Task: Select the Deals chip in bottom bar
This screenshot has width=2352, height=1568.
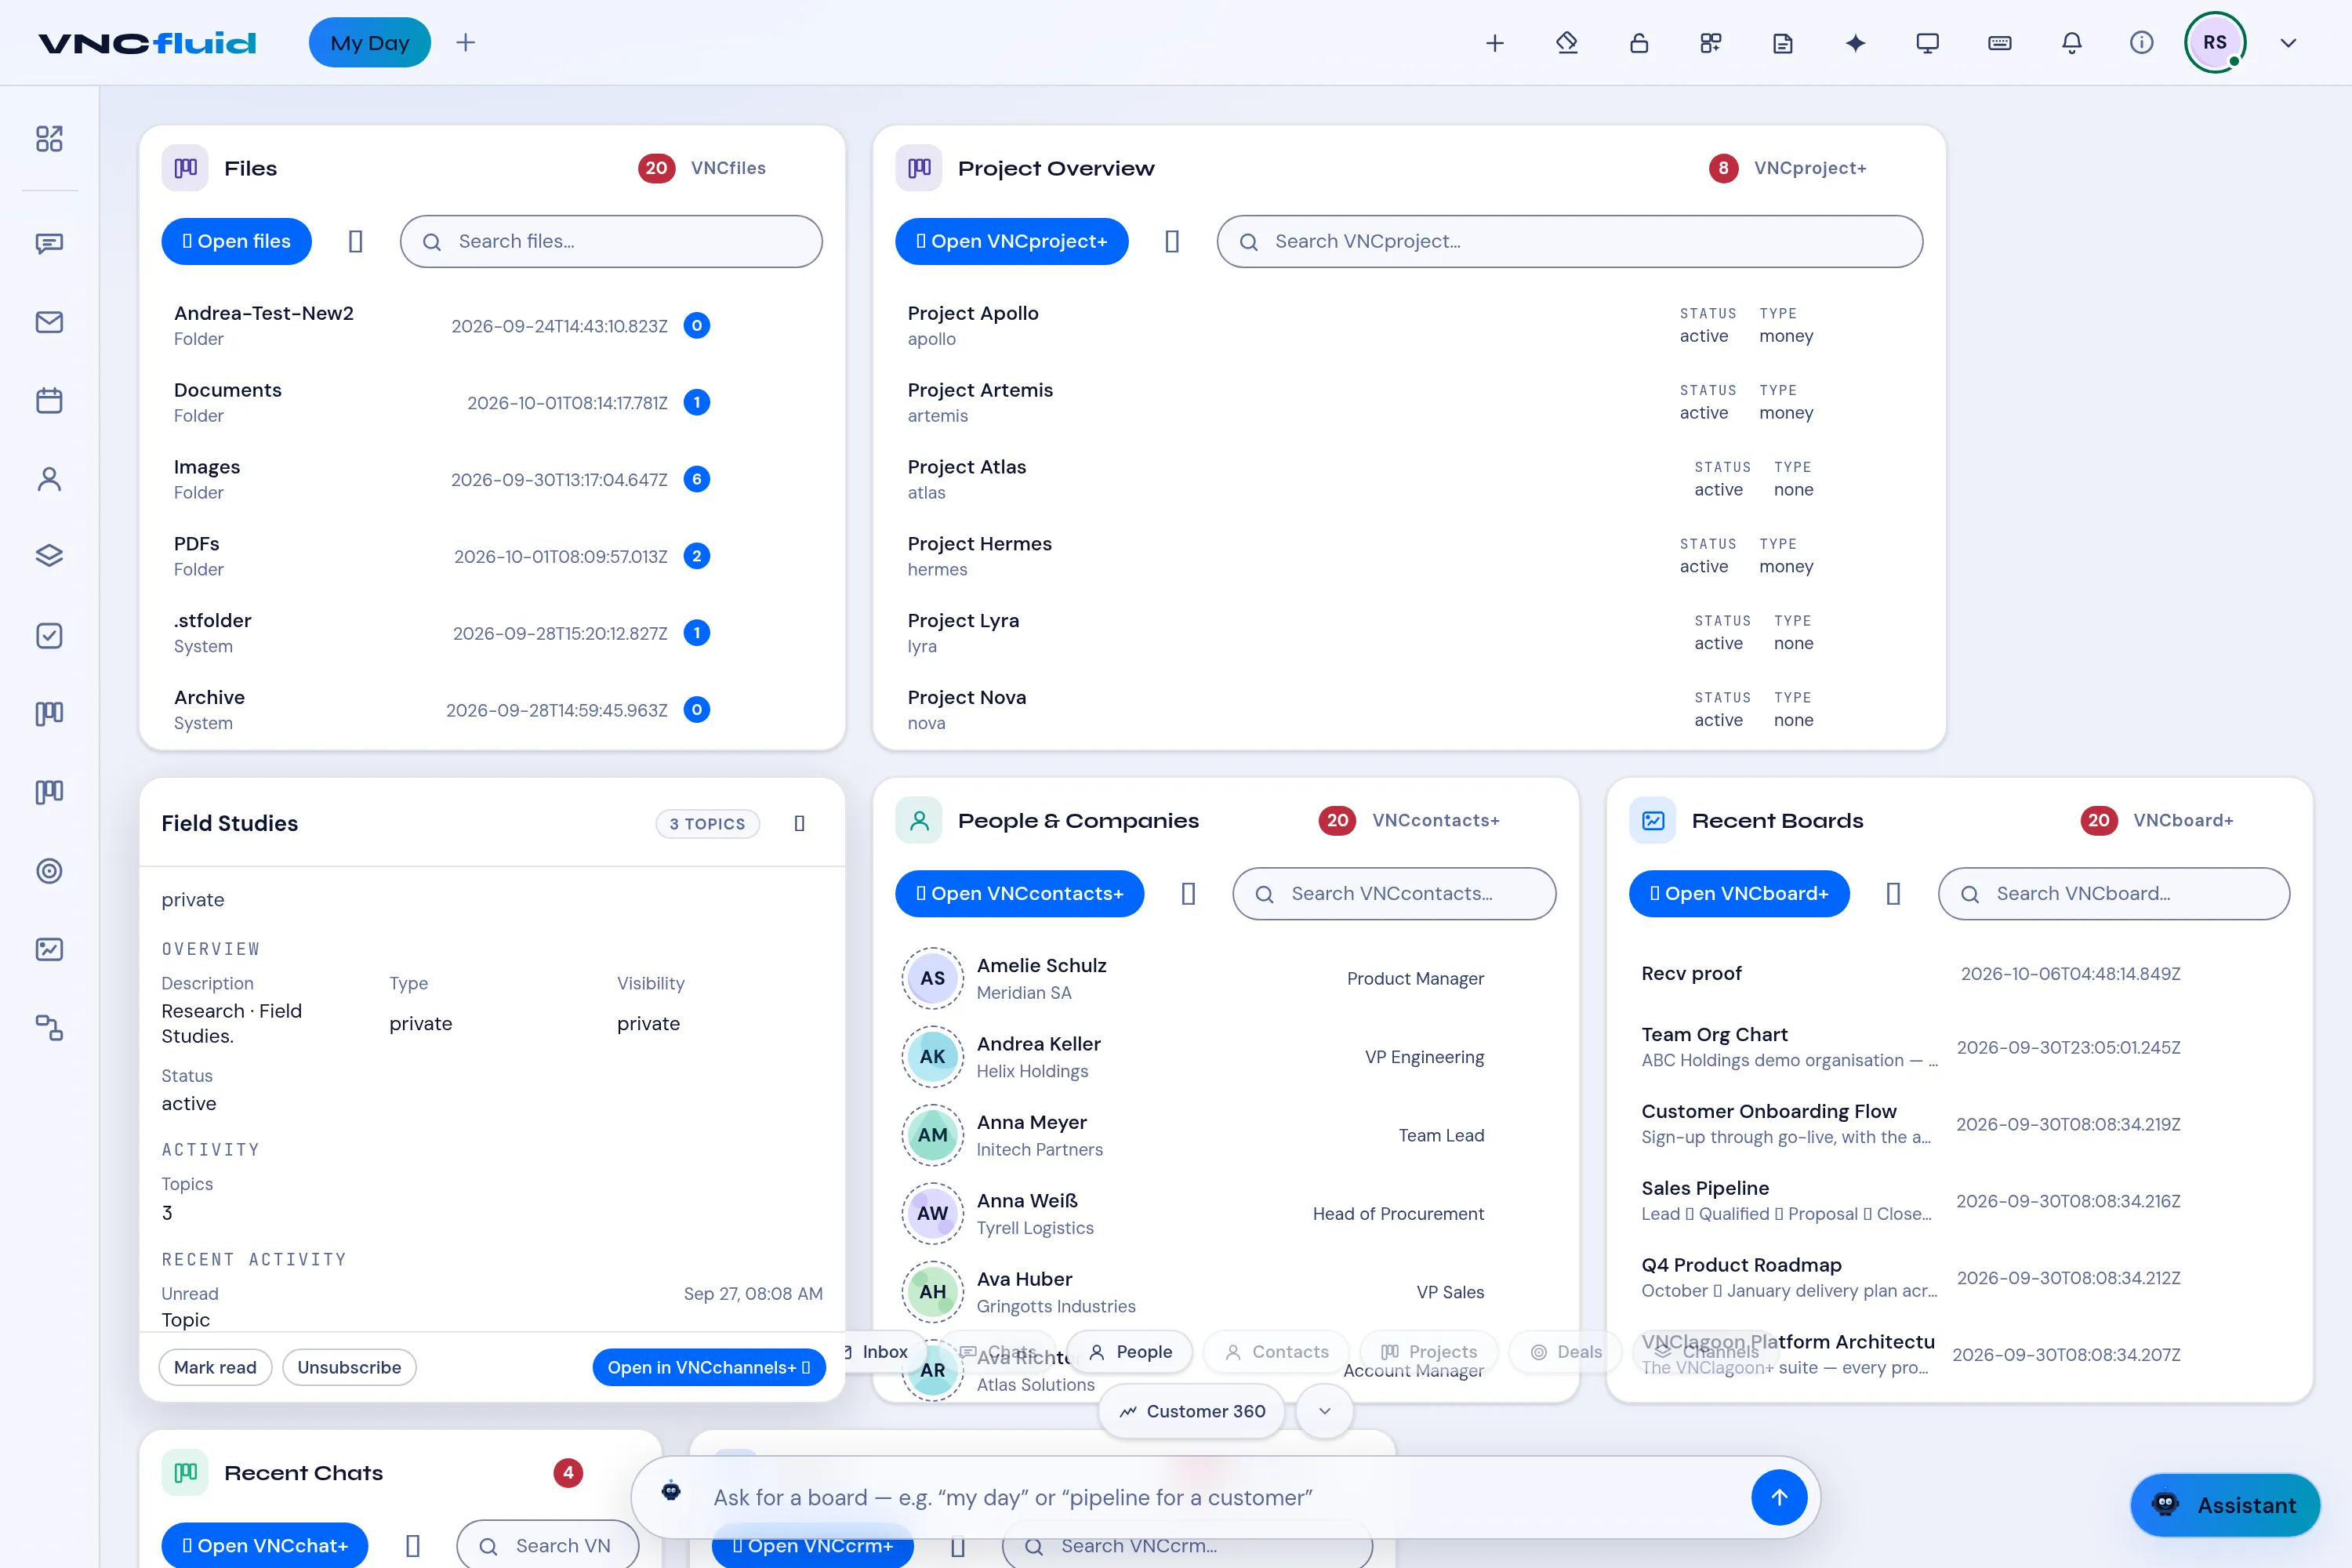Action: pos(1566,1352)
